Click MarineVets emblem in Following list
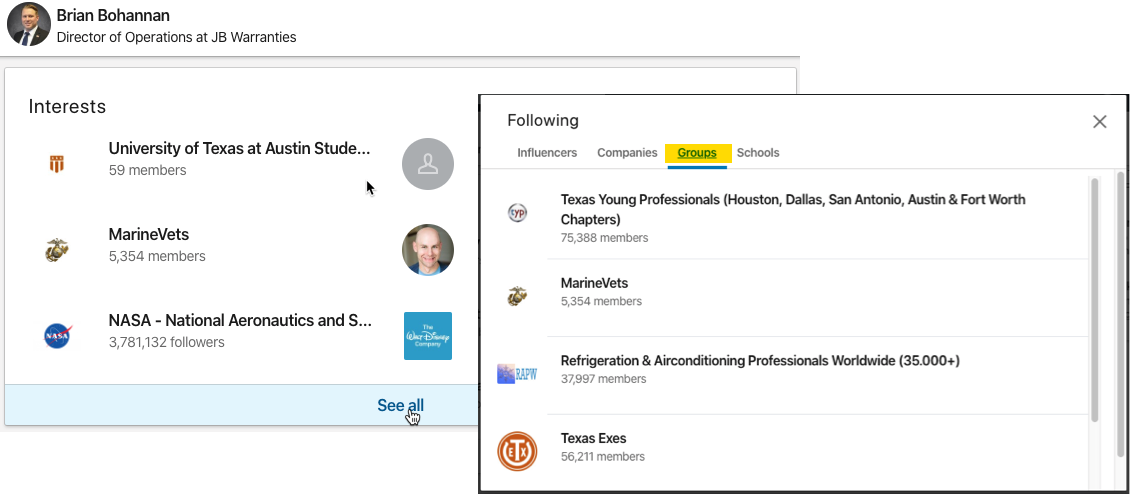 pos(517,295)
